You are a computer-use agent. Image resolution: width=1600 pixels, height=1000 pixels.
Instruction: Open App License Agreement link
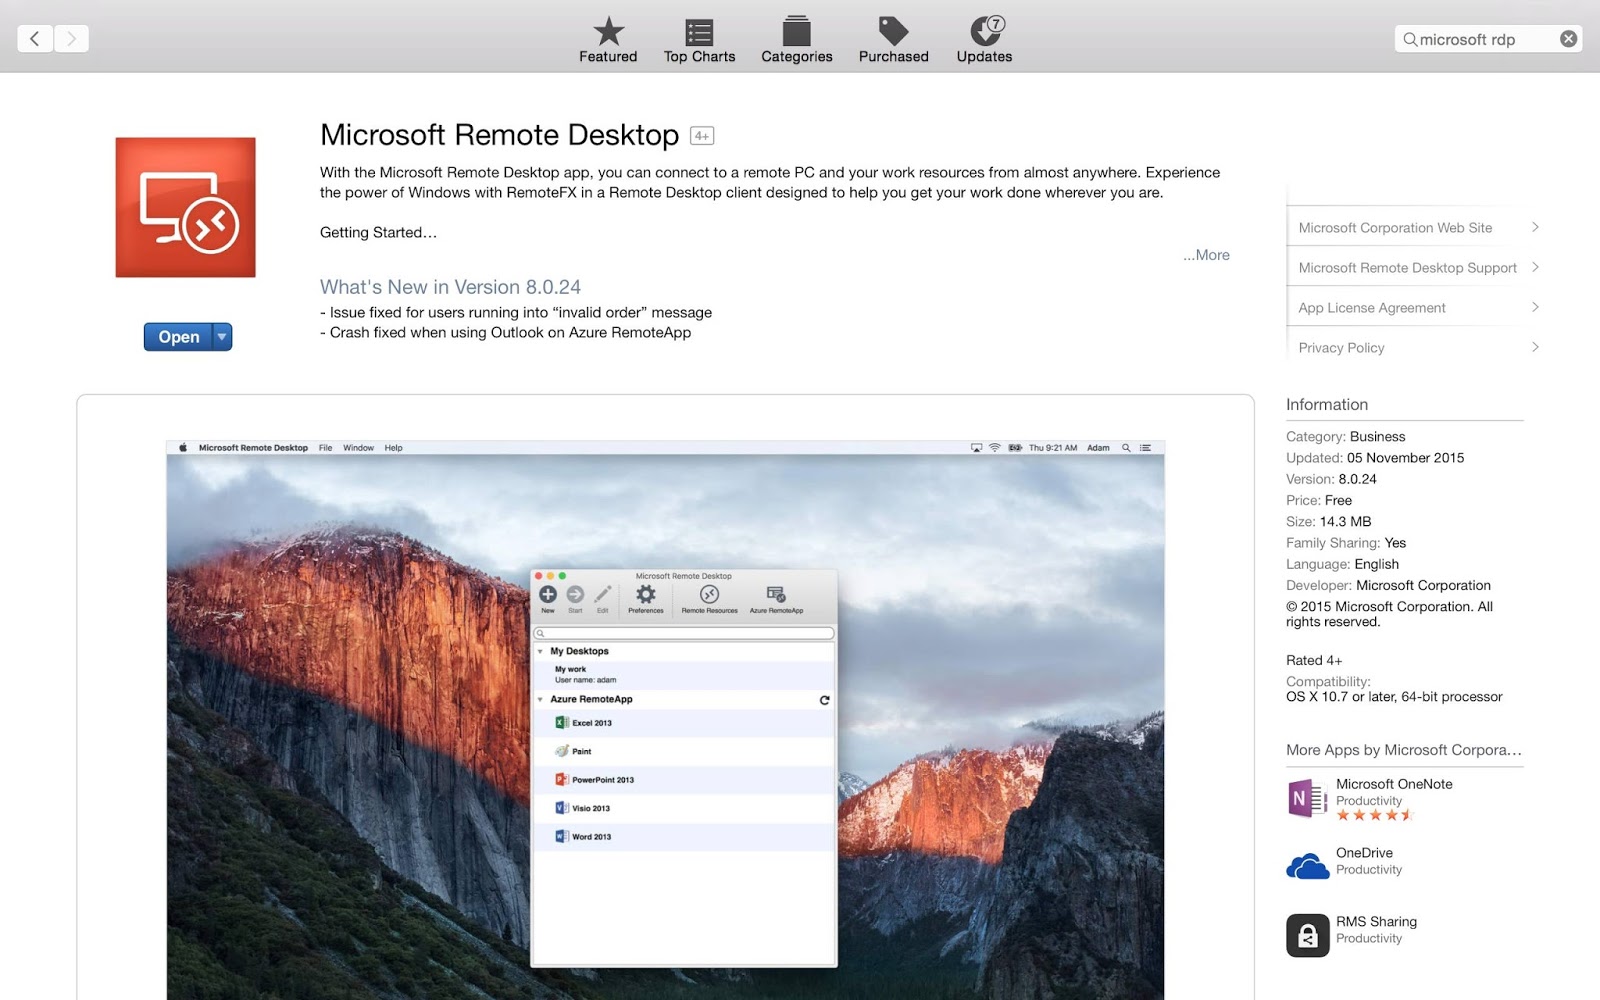[x=1372, y=308]
